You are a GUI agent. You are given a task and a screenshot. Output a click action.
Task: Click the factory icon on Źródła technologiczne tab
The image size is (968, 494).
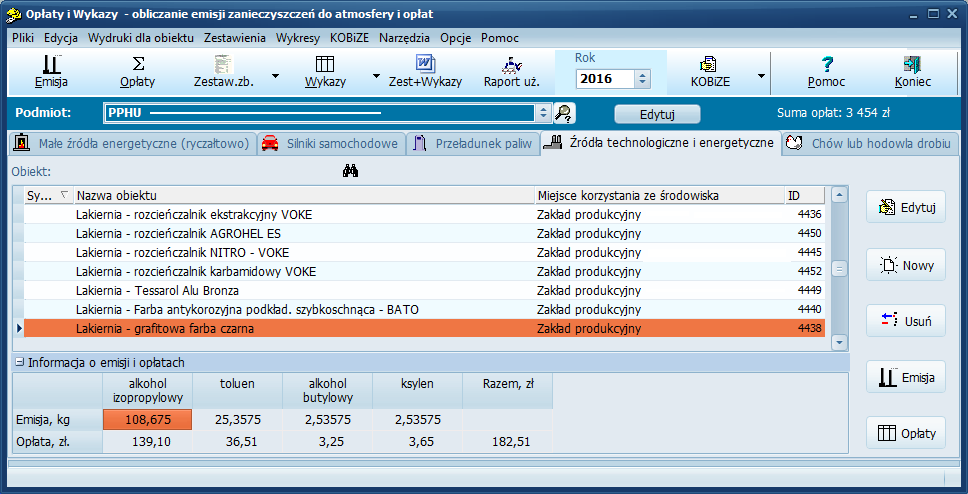[x=553, y=143]
